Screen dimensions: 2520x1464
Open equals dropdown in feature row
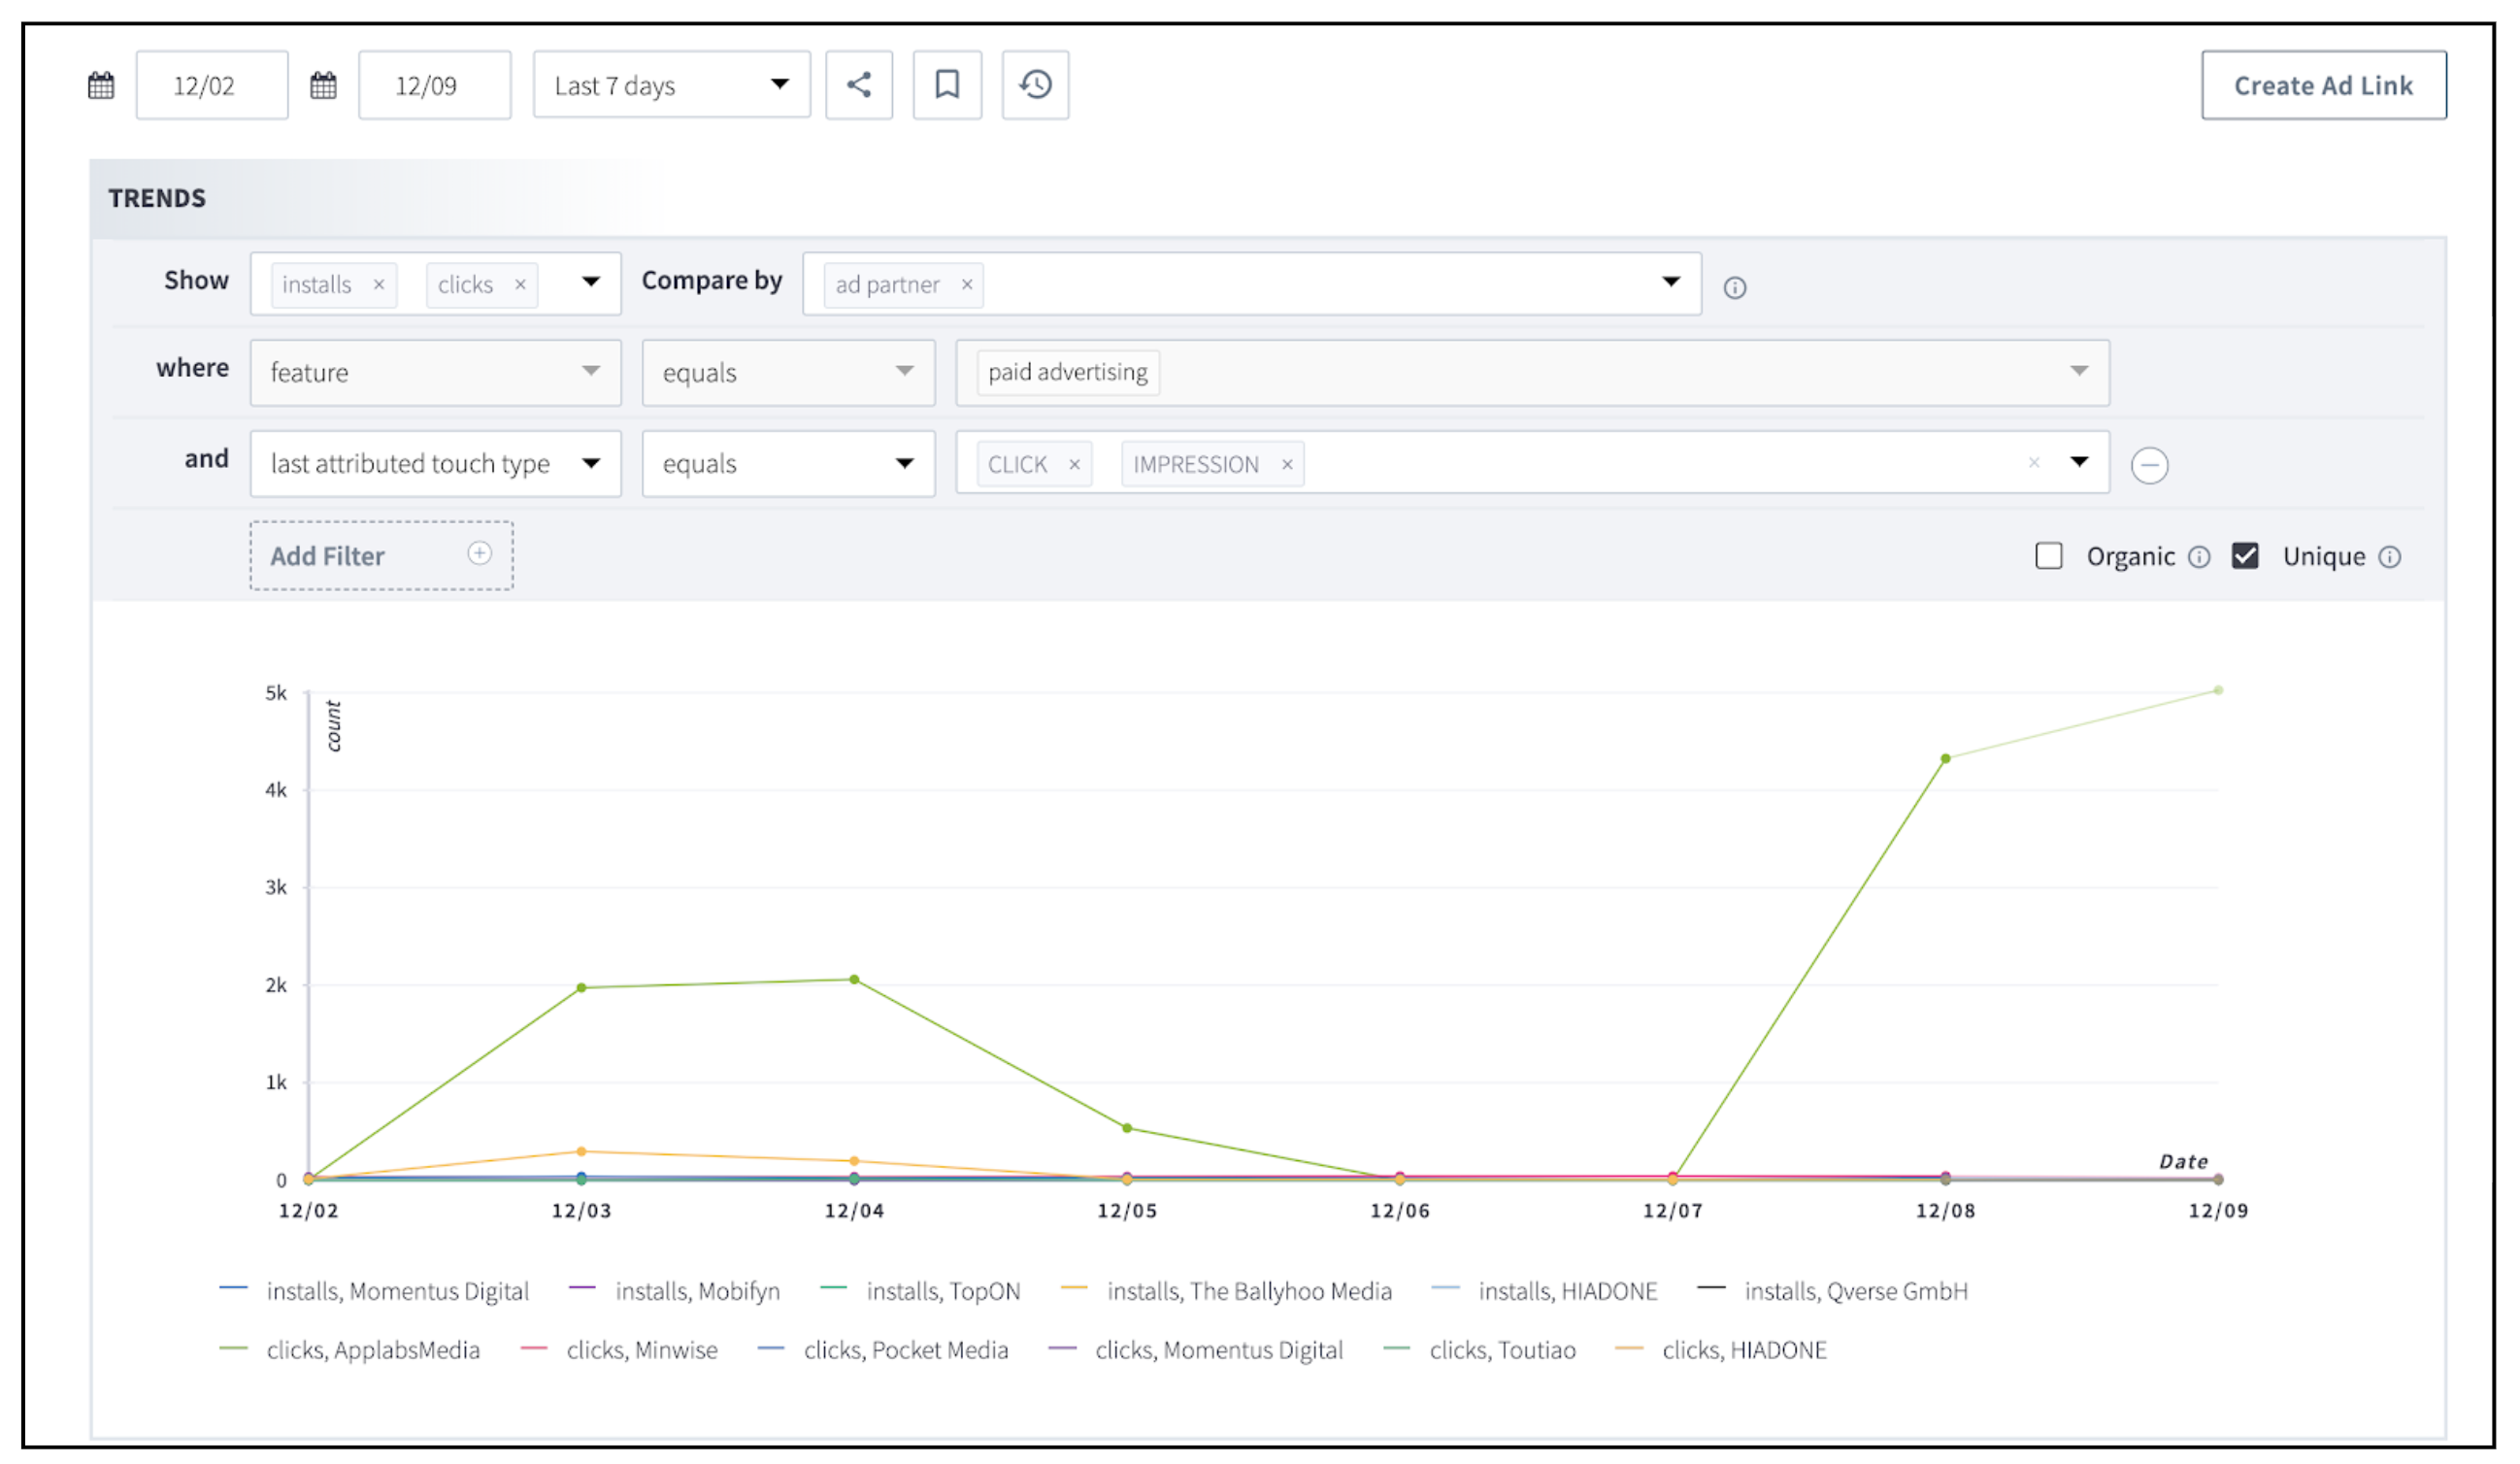[x=789, y=373]
